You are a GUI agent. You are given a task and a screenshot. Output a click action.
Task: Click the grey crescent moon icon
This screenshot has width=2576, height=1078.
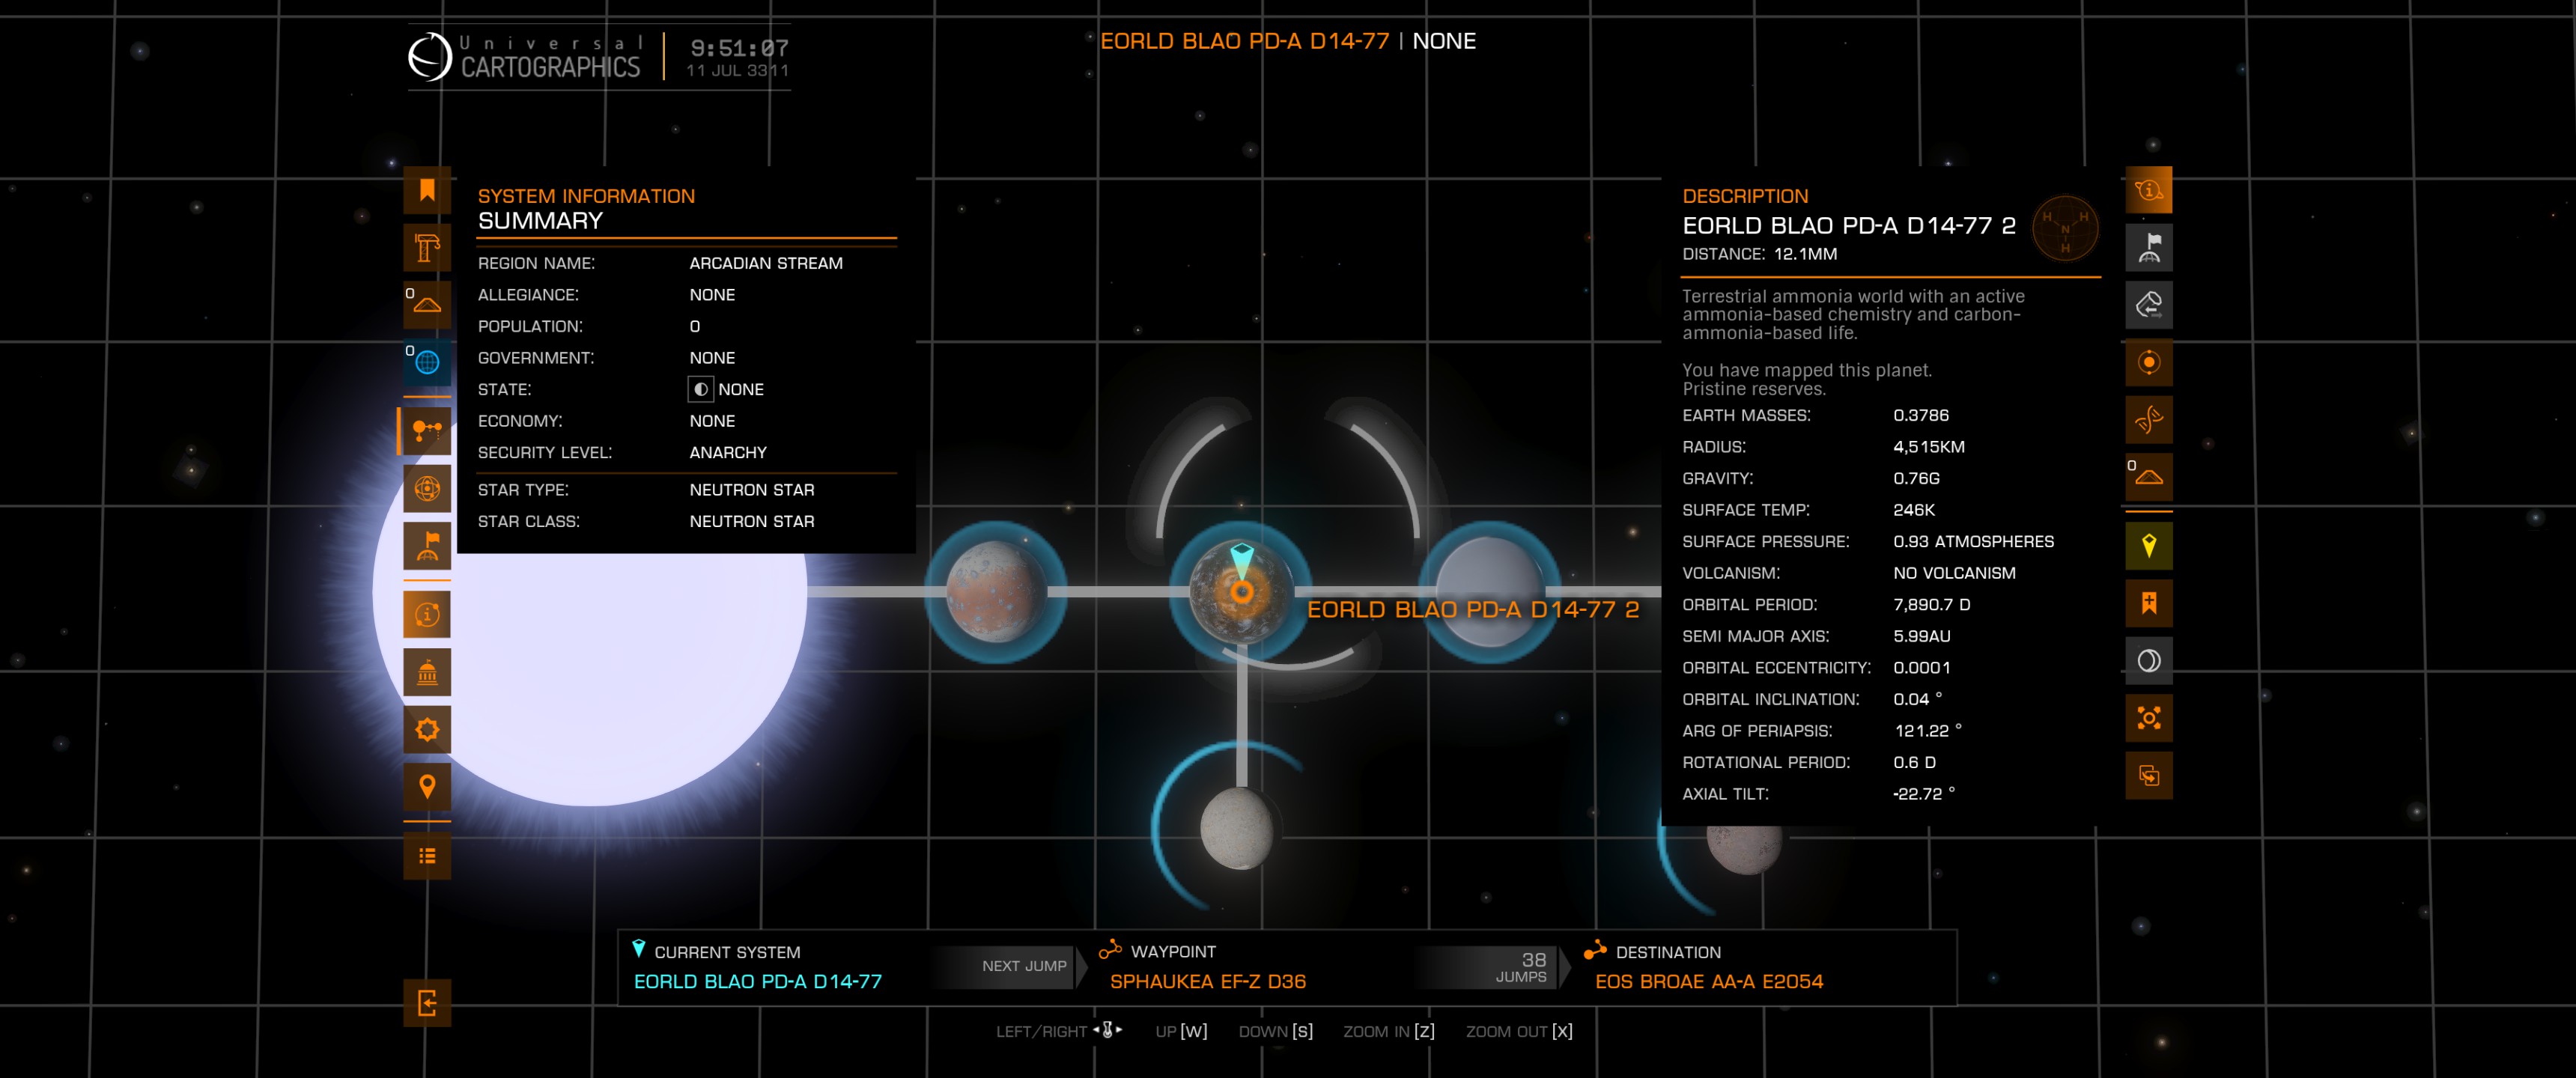click(x=2148, y=660)
